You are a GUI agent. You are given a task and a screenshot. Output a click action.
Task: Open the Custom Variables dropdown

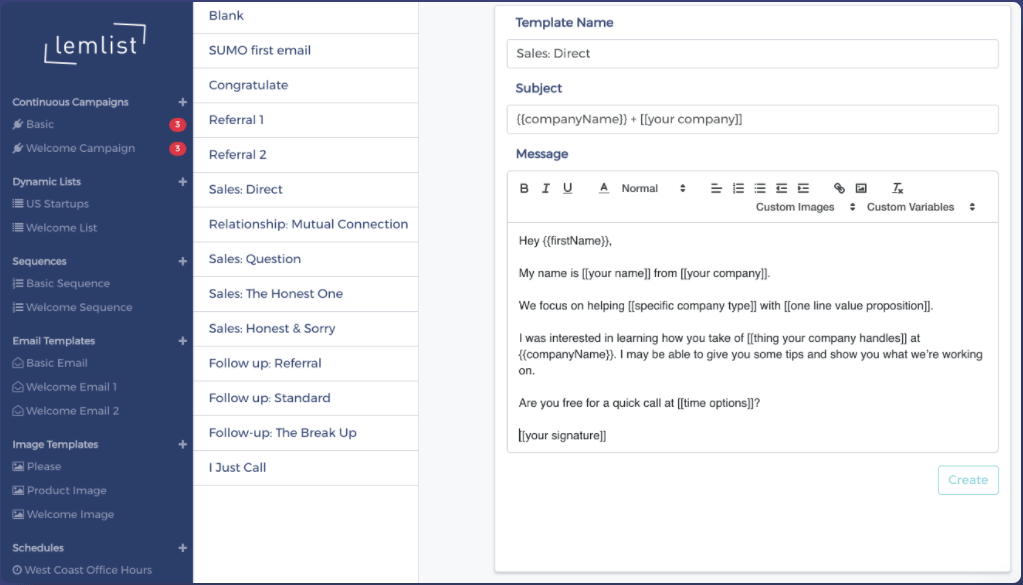point(911,207)
